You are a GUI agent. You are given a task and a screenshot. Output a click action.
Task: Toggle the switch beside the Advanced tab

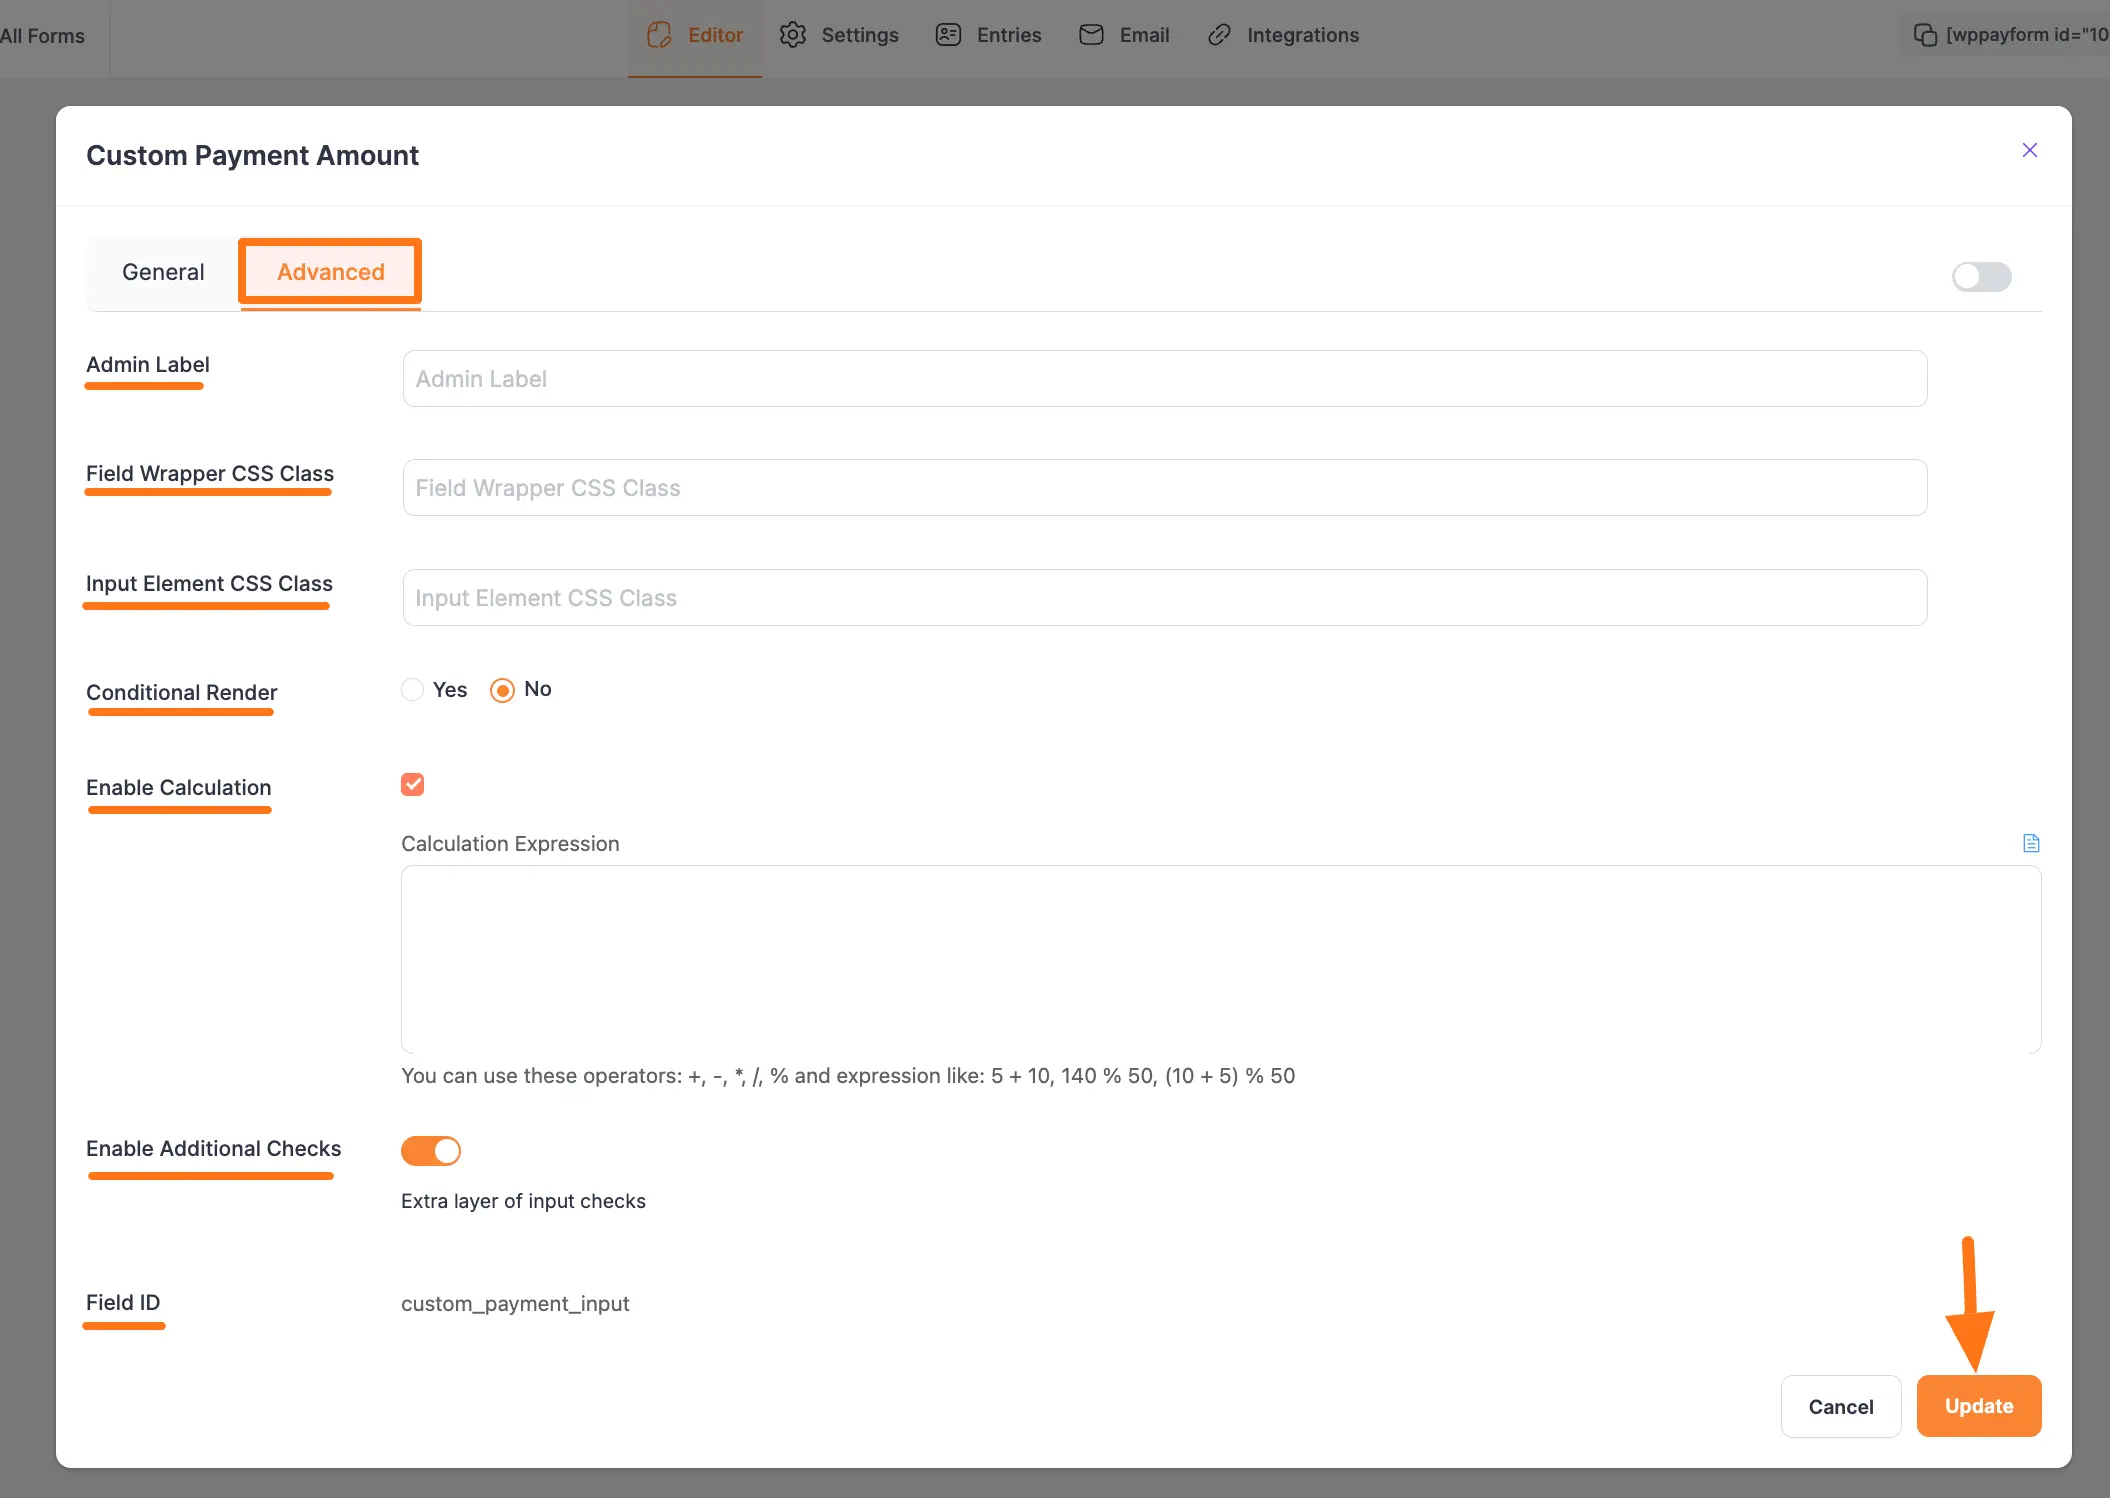(x=1981, y=277)
